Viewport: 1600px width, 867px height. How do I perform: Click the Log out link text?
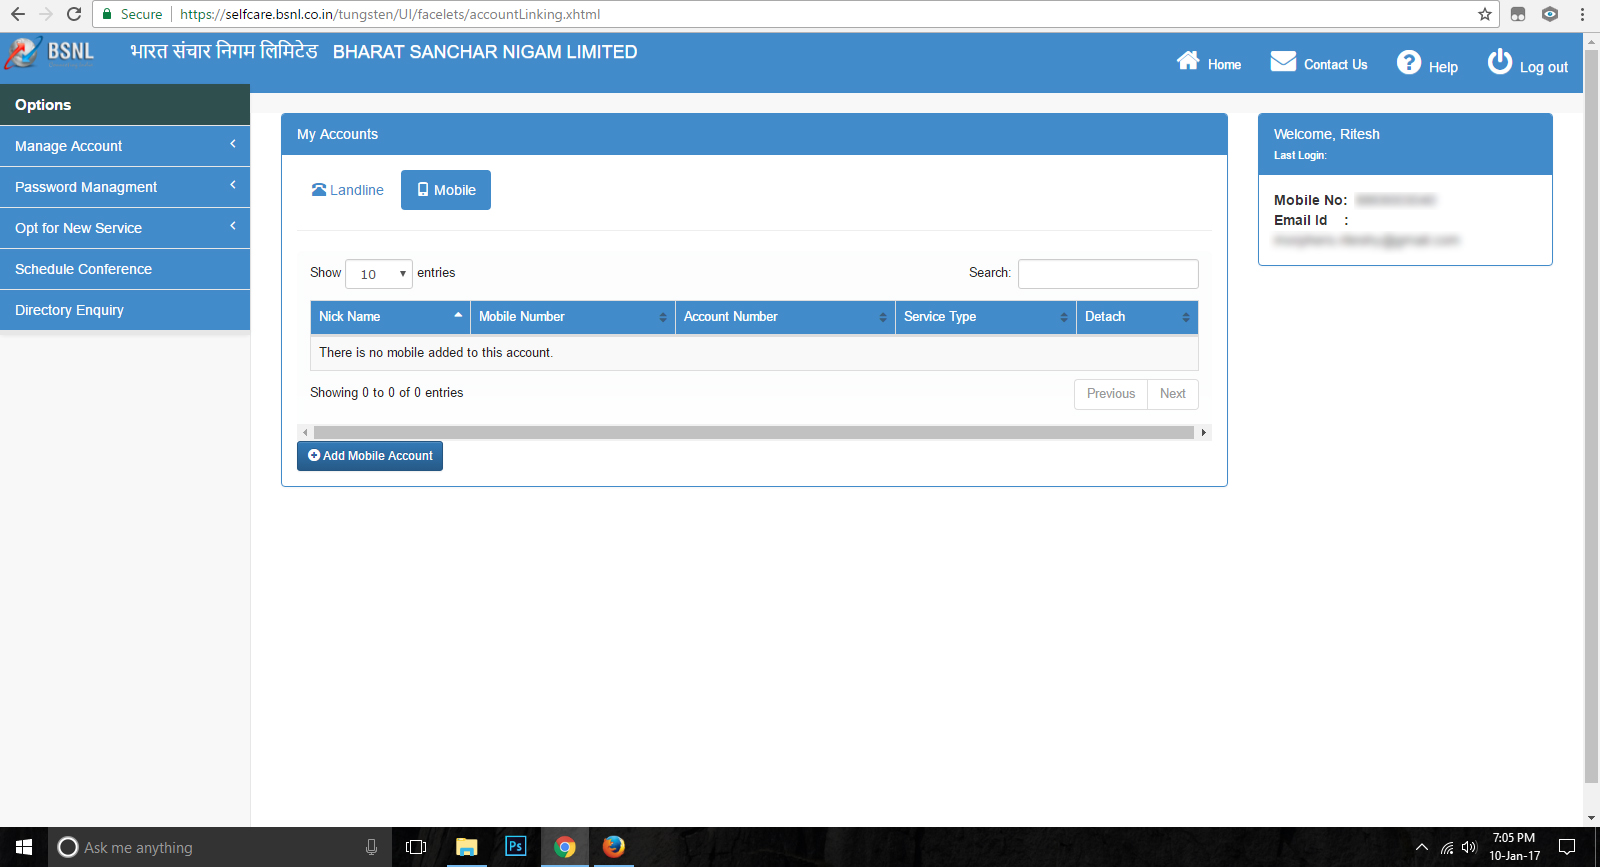point(1544,67)
